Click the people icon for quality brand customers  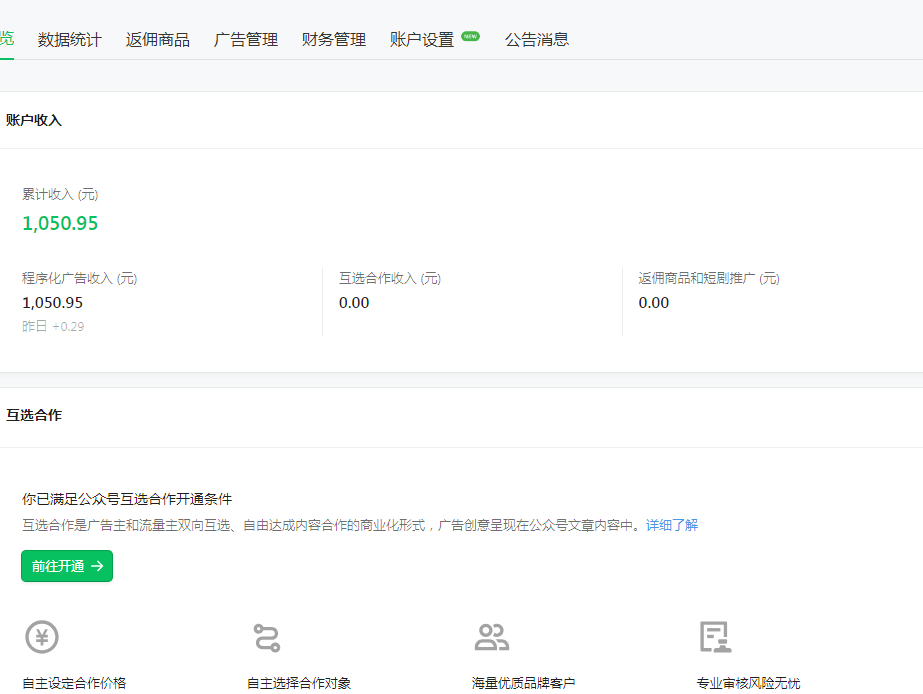point(491,637)
